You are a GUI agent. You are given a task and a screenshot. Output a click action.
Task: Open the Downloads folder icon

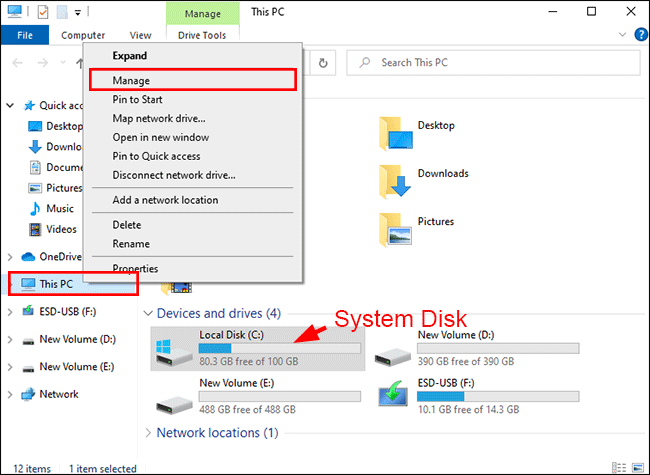coord(396,180)
